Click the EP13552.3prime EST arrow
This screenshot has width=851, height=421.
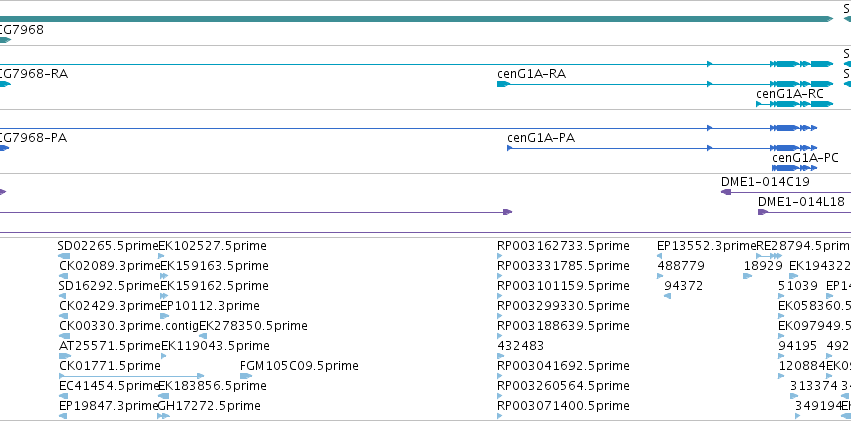tap(659, 256)
